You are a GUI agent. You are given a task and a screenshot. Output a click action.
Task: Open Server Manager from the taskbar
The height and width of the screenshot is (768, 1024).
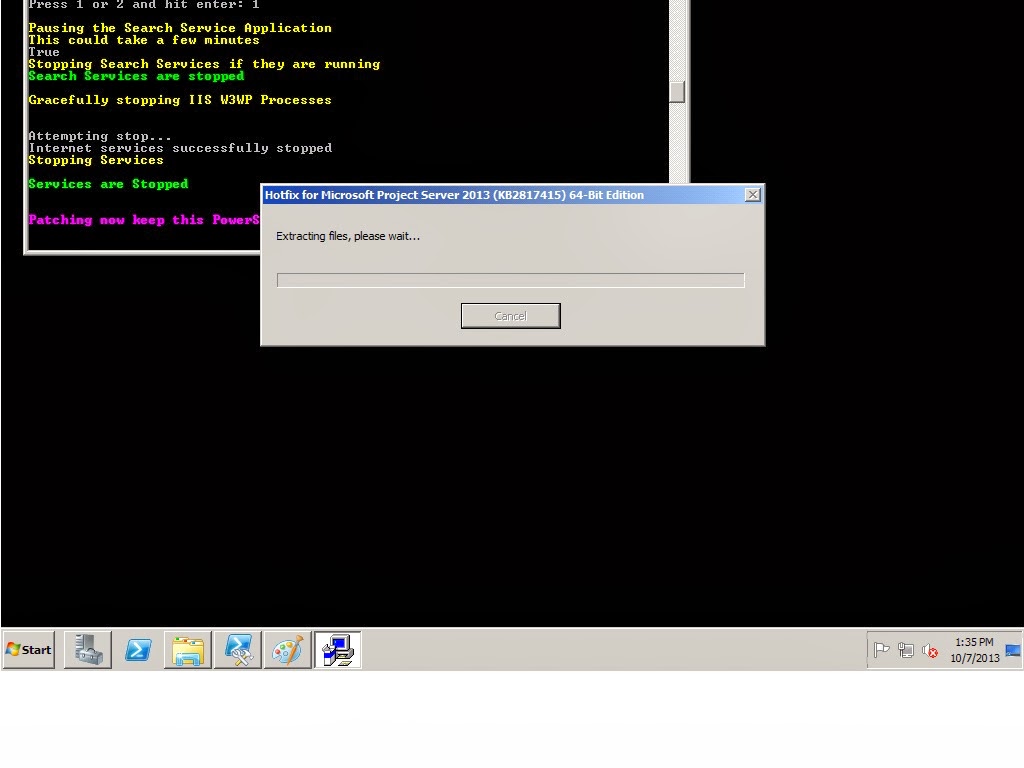pos(87,650)
